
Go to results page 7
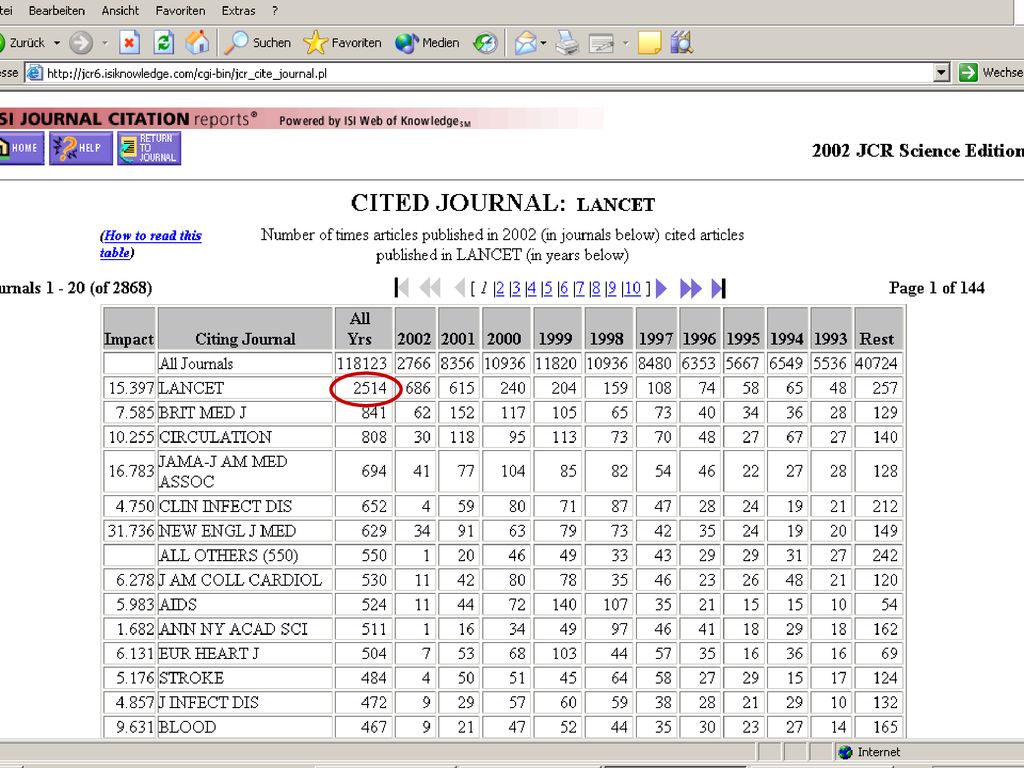[580, 289]
